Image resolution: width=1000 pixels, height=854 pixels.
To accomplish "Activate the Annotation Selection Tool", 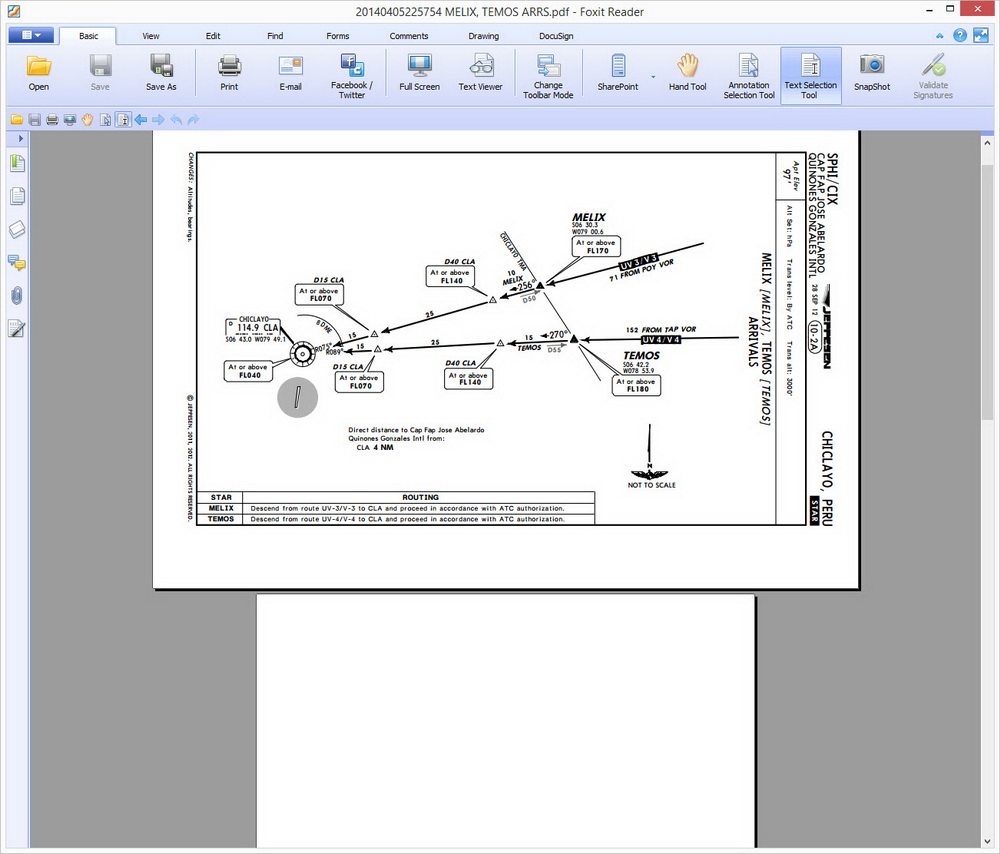I will pos(749,75).
